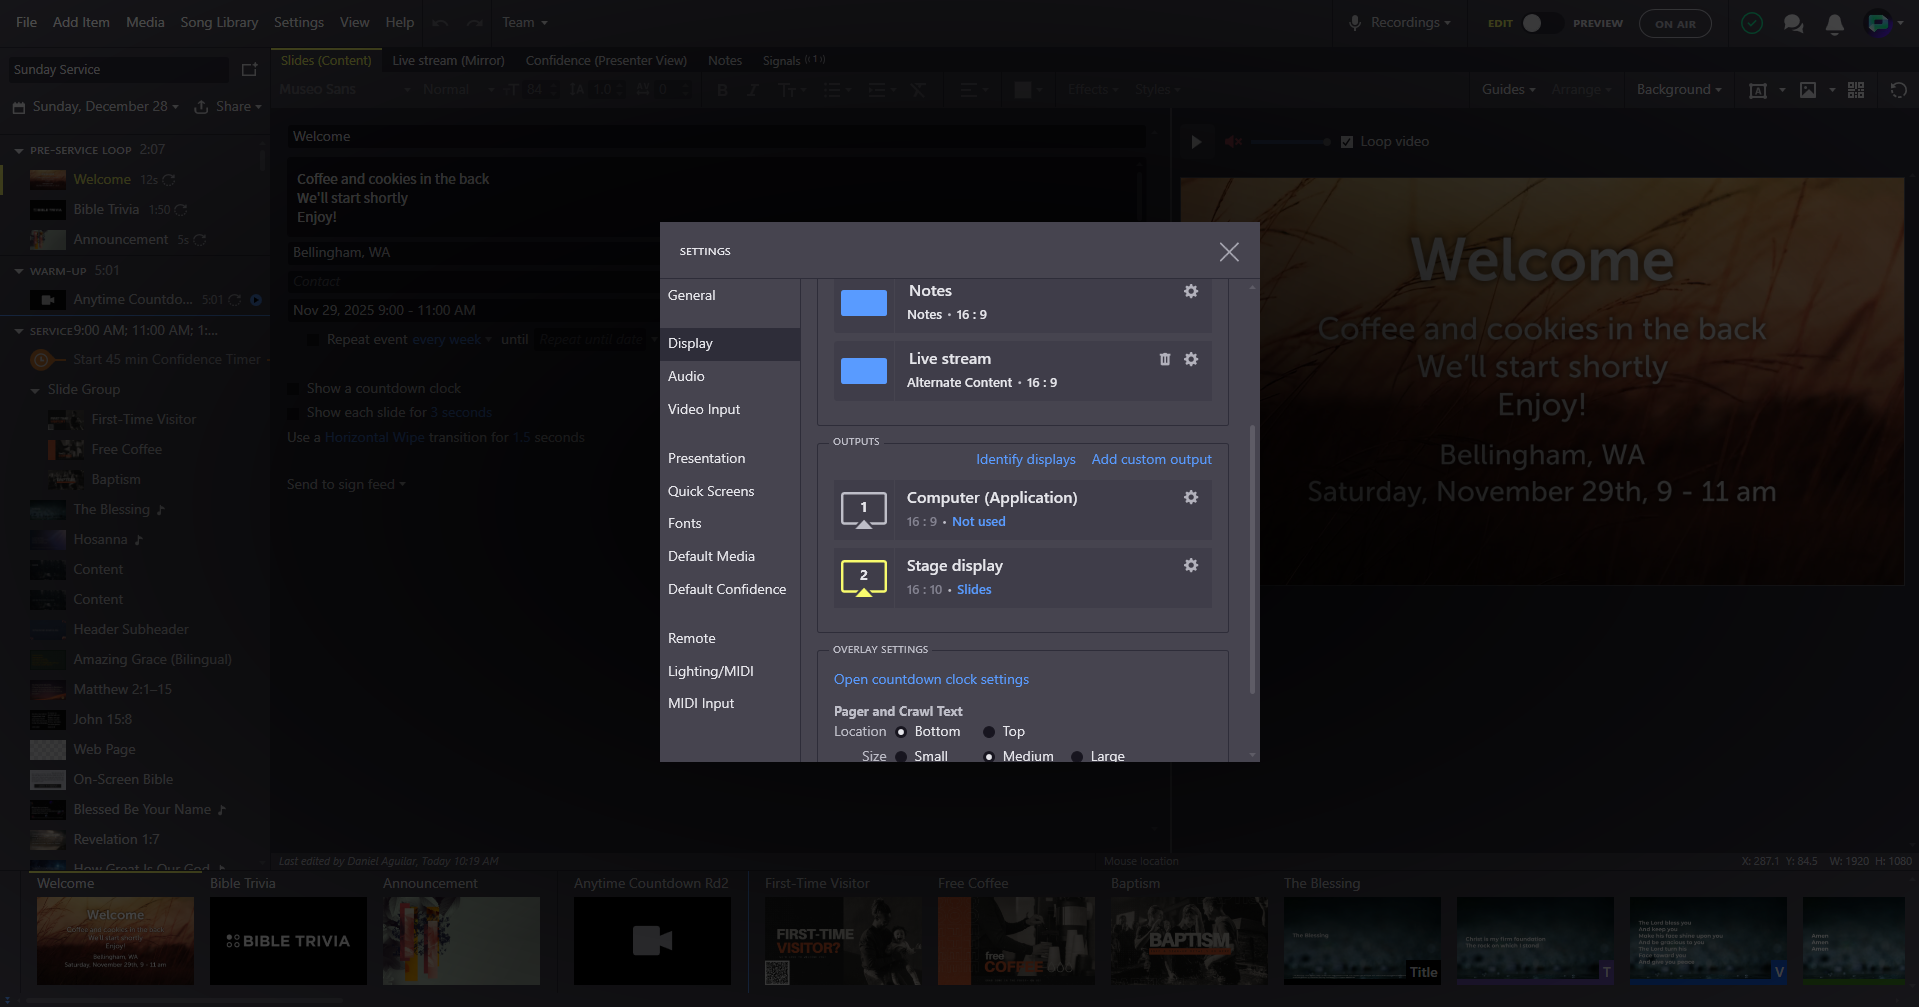Image resolution: width=1919 pixels, height=1007 pixels.
Task: Click the green sync status checkmark icon
Action: click(1752, 23)
